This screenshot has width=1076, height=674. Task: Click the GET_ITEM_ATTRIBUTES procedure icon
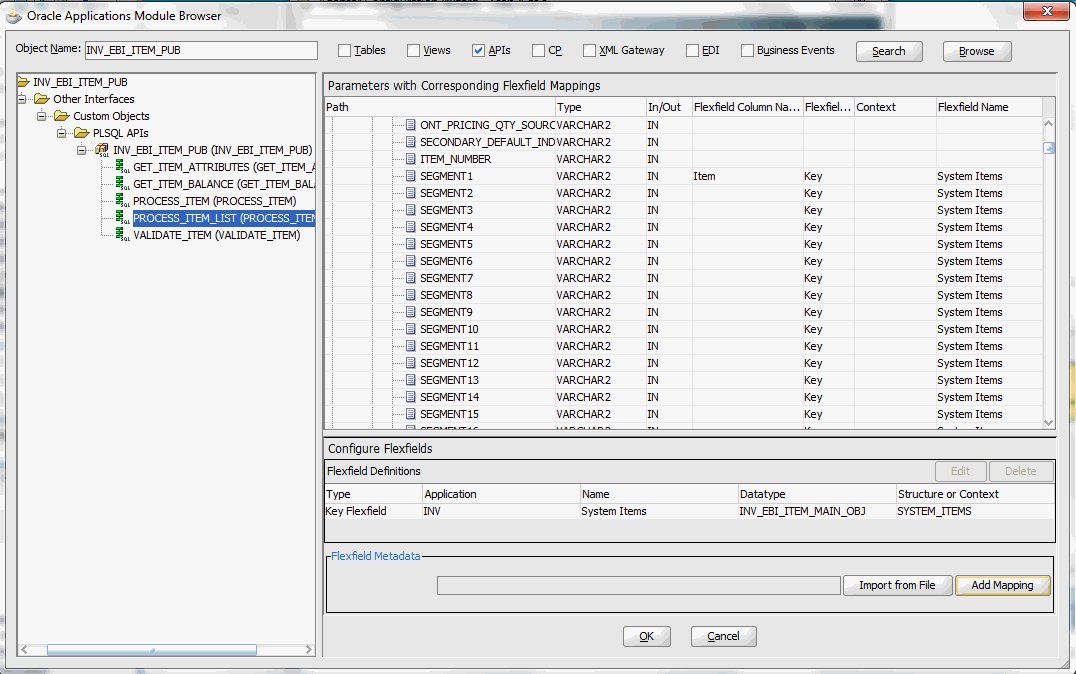pos(122,167)
